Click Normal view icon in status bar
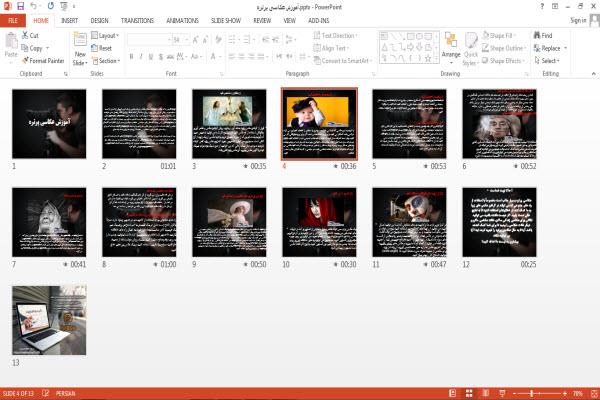This screenshot has height=400, width=600. [x=452, y=393]
